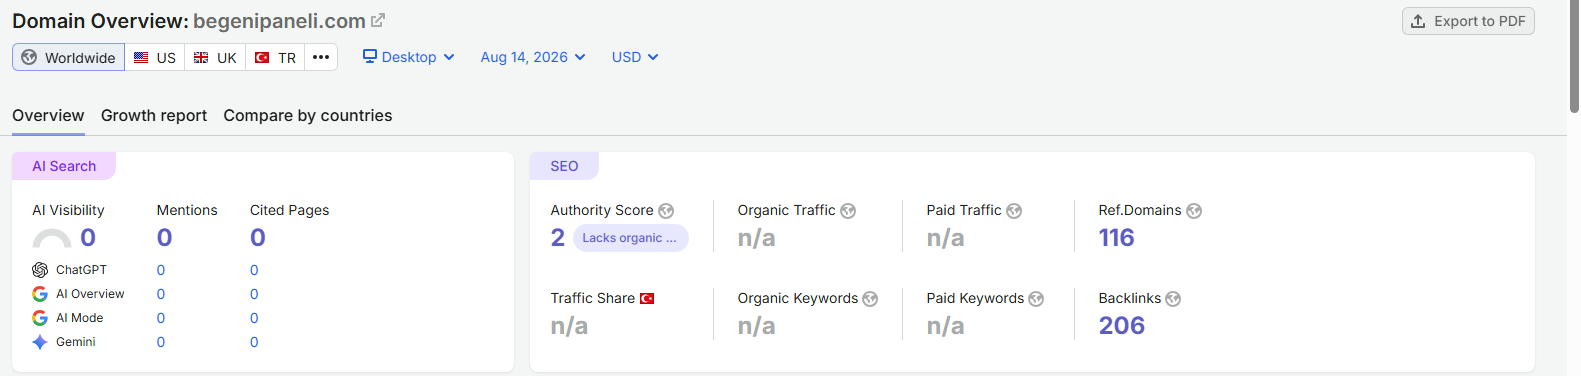Click the Authority Score globe info icon
Viewport: 1581px width, 376px height.
click(666, 211)
